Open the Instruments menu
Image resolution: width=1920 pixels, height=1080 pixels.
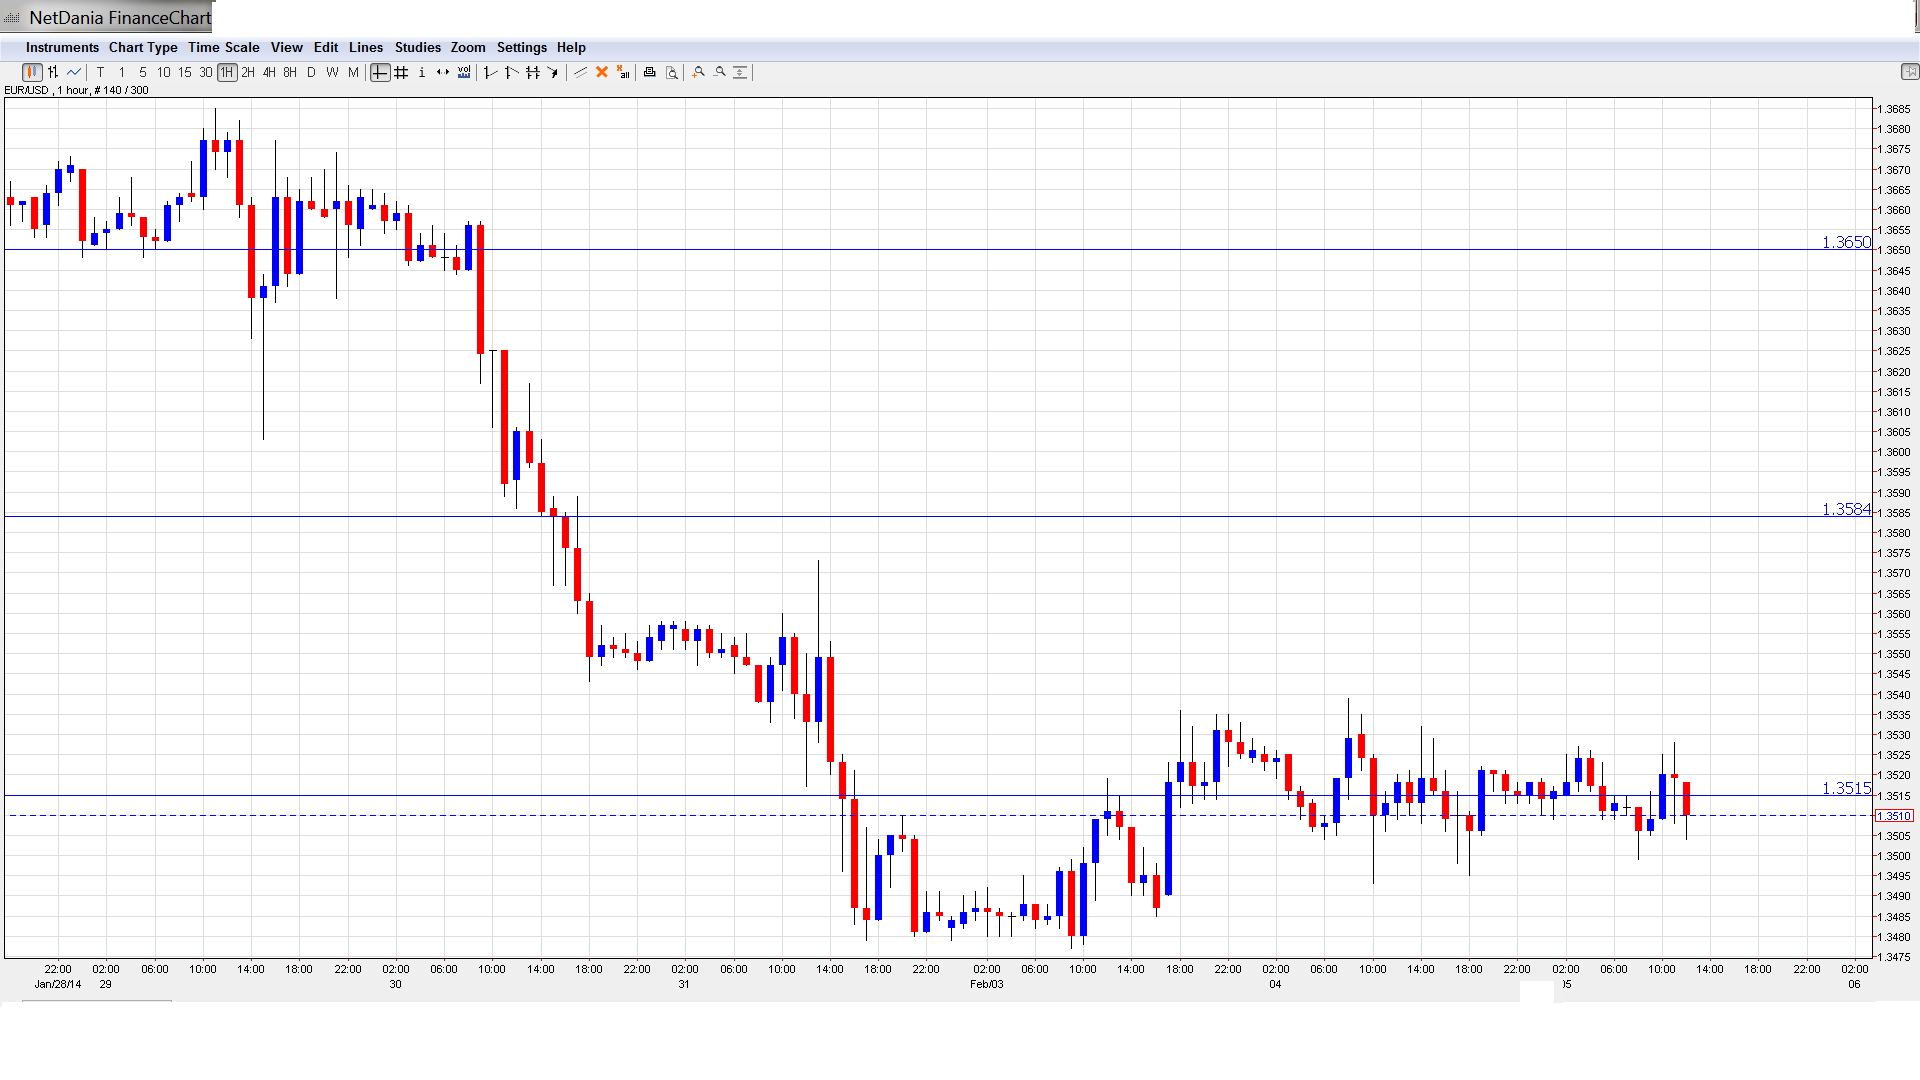62,47
